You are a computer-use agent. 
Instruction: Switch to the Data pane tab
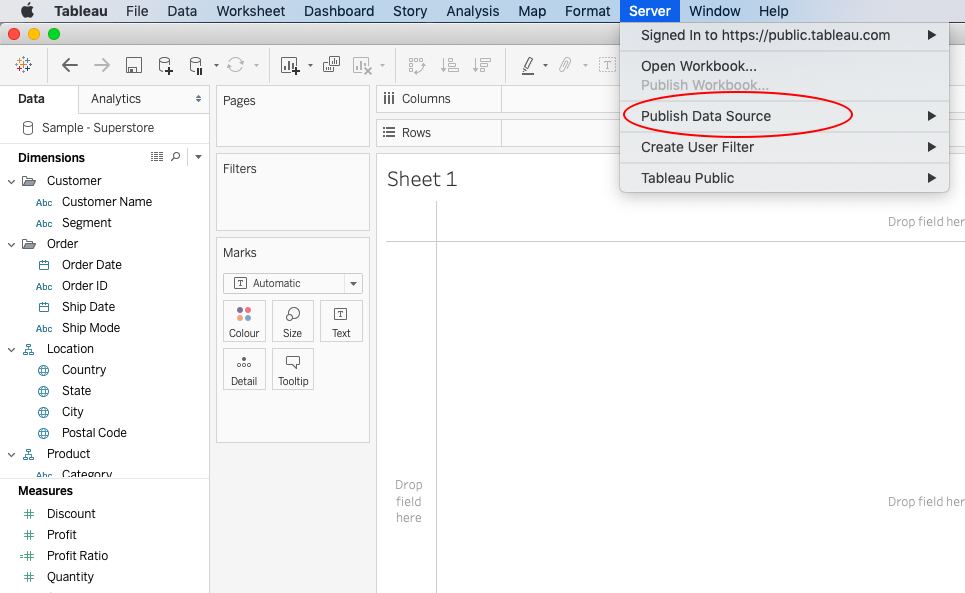click(31, 98)
